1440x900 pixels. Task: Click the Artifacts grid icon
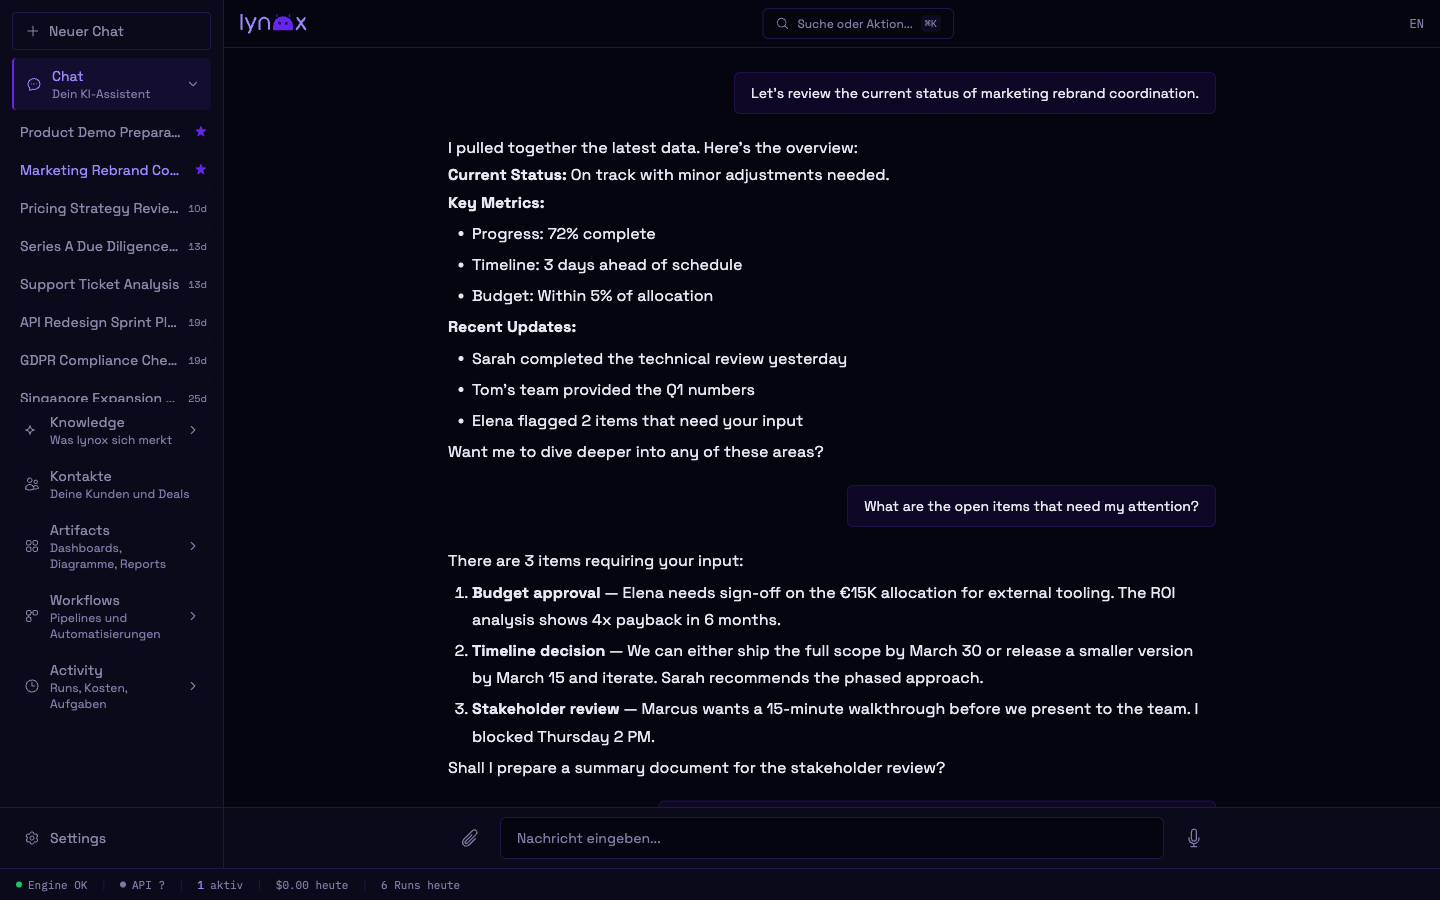point(30,547)
